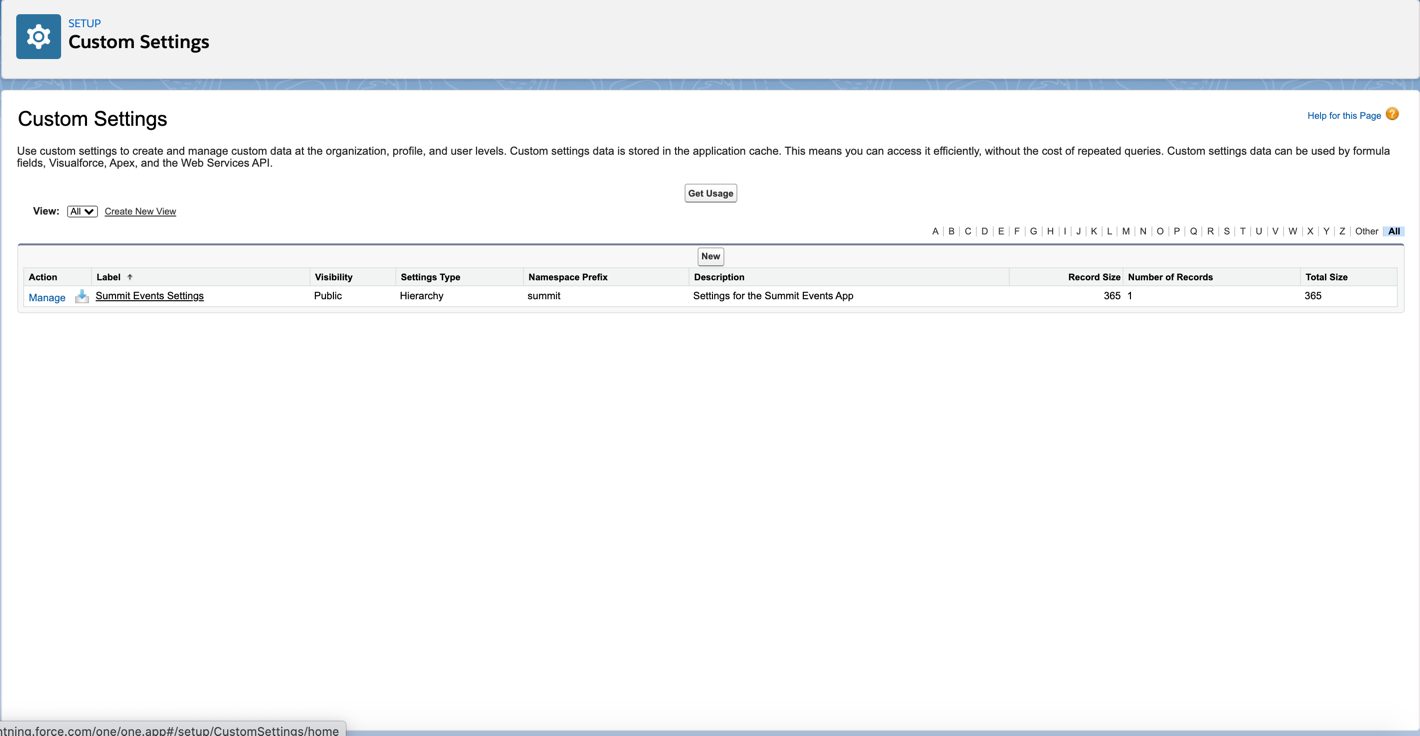This screenshot has height=736, width=1420.
Task: Filter list by letter L
Action: [x=1109, y=231]
